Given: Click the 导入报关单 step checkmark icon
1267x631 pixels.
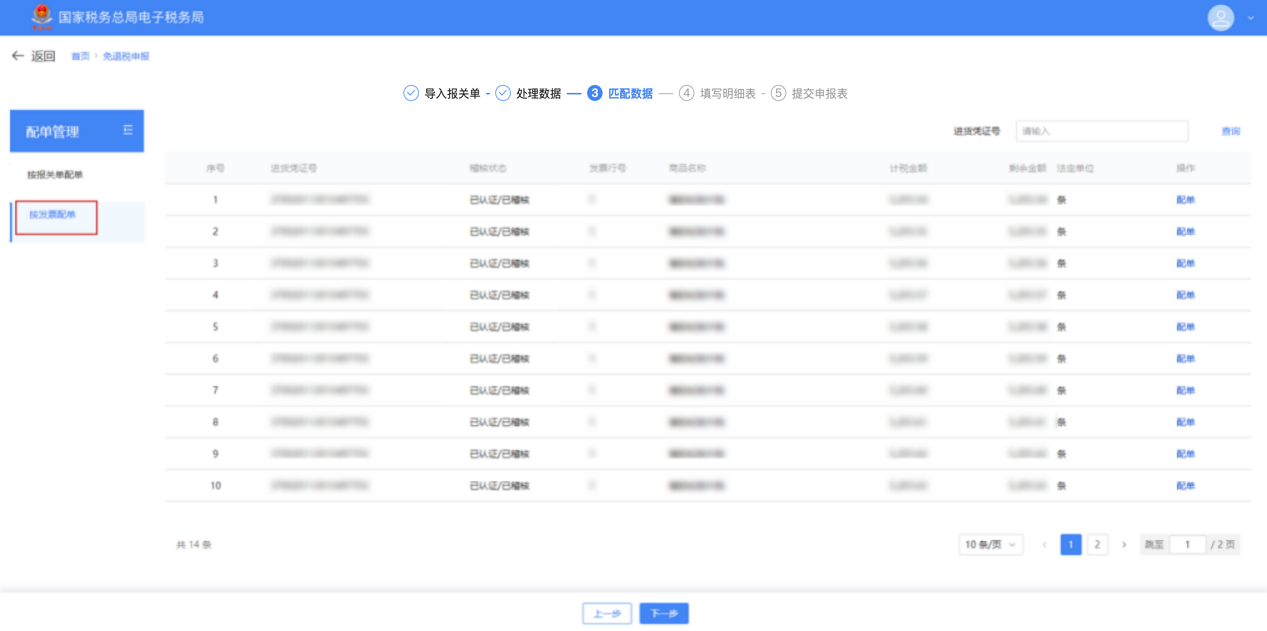Looking at the screenshot, I should point(410,93).
